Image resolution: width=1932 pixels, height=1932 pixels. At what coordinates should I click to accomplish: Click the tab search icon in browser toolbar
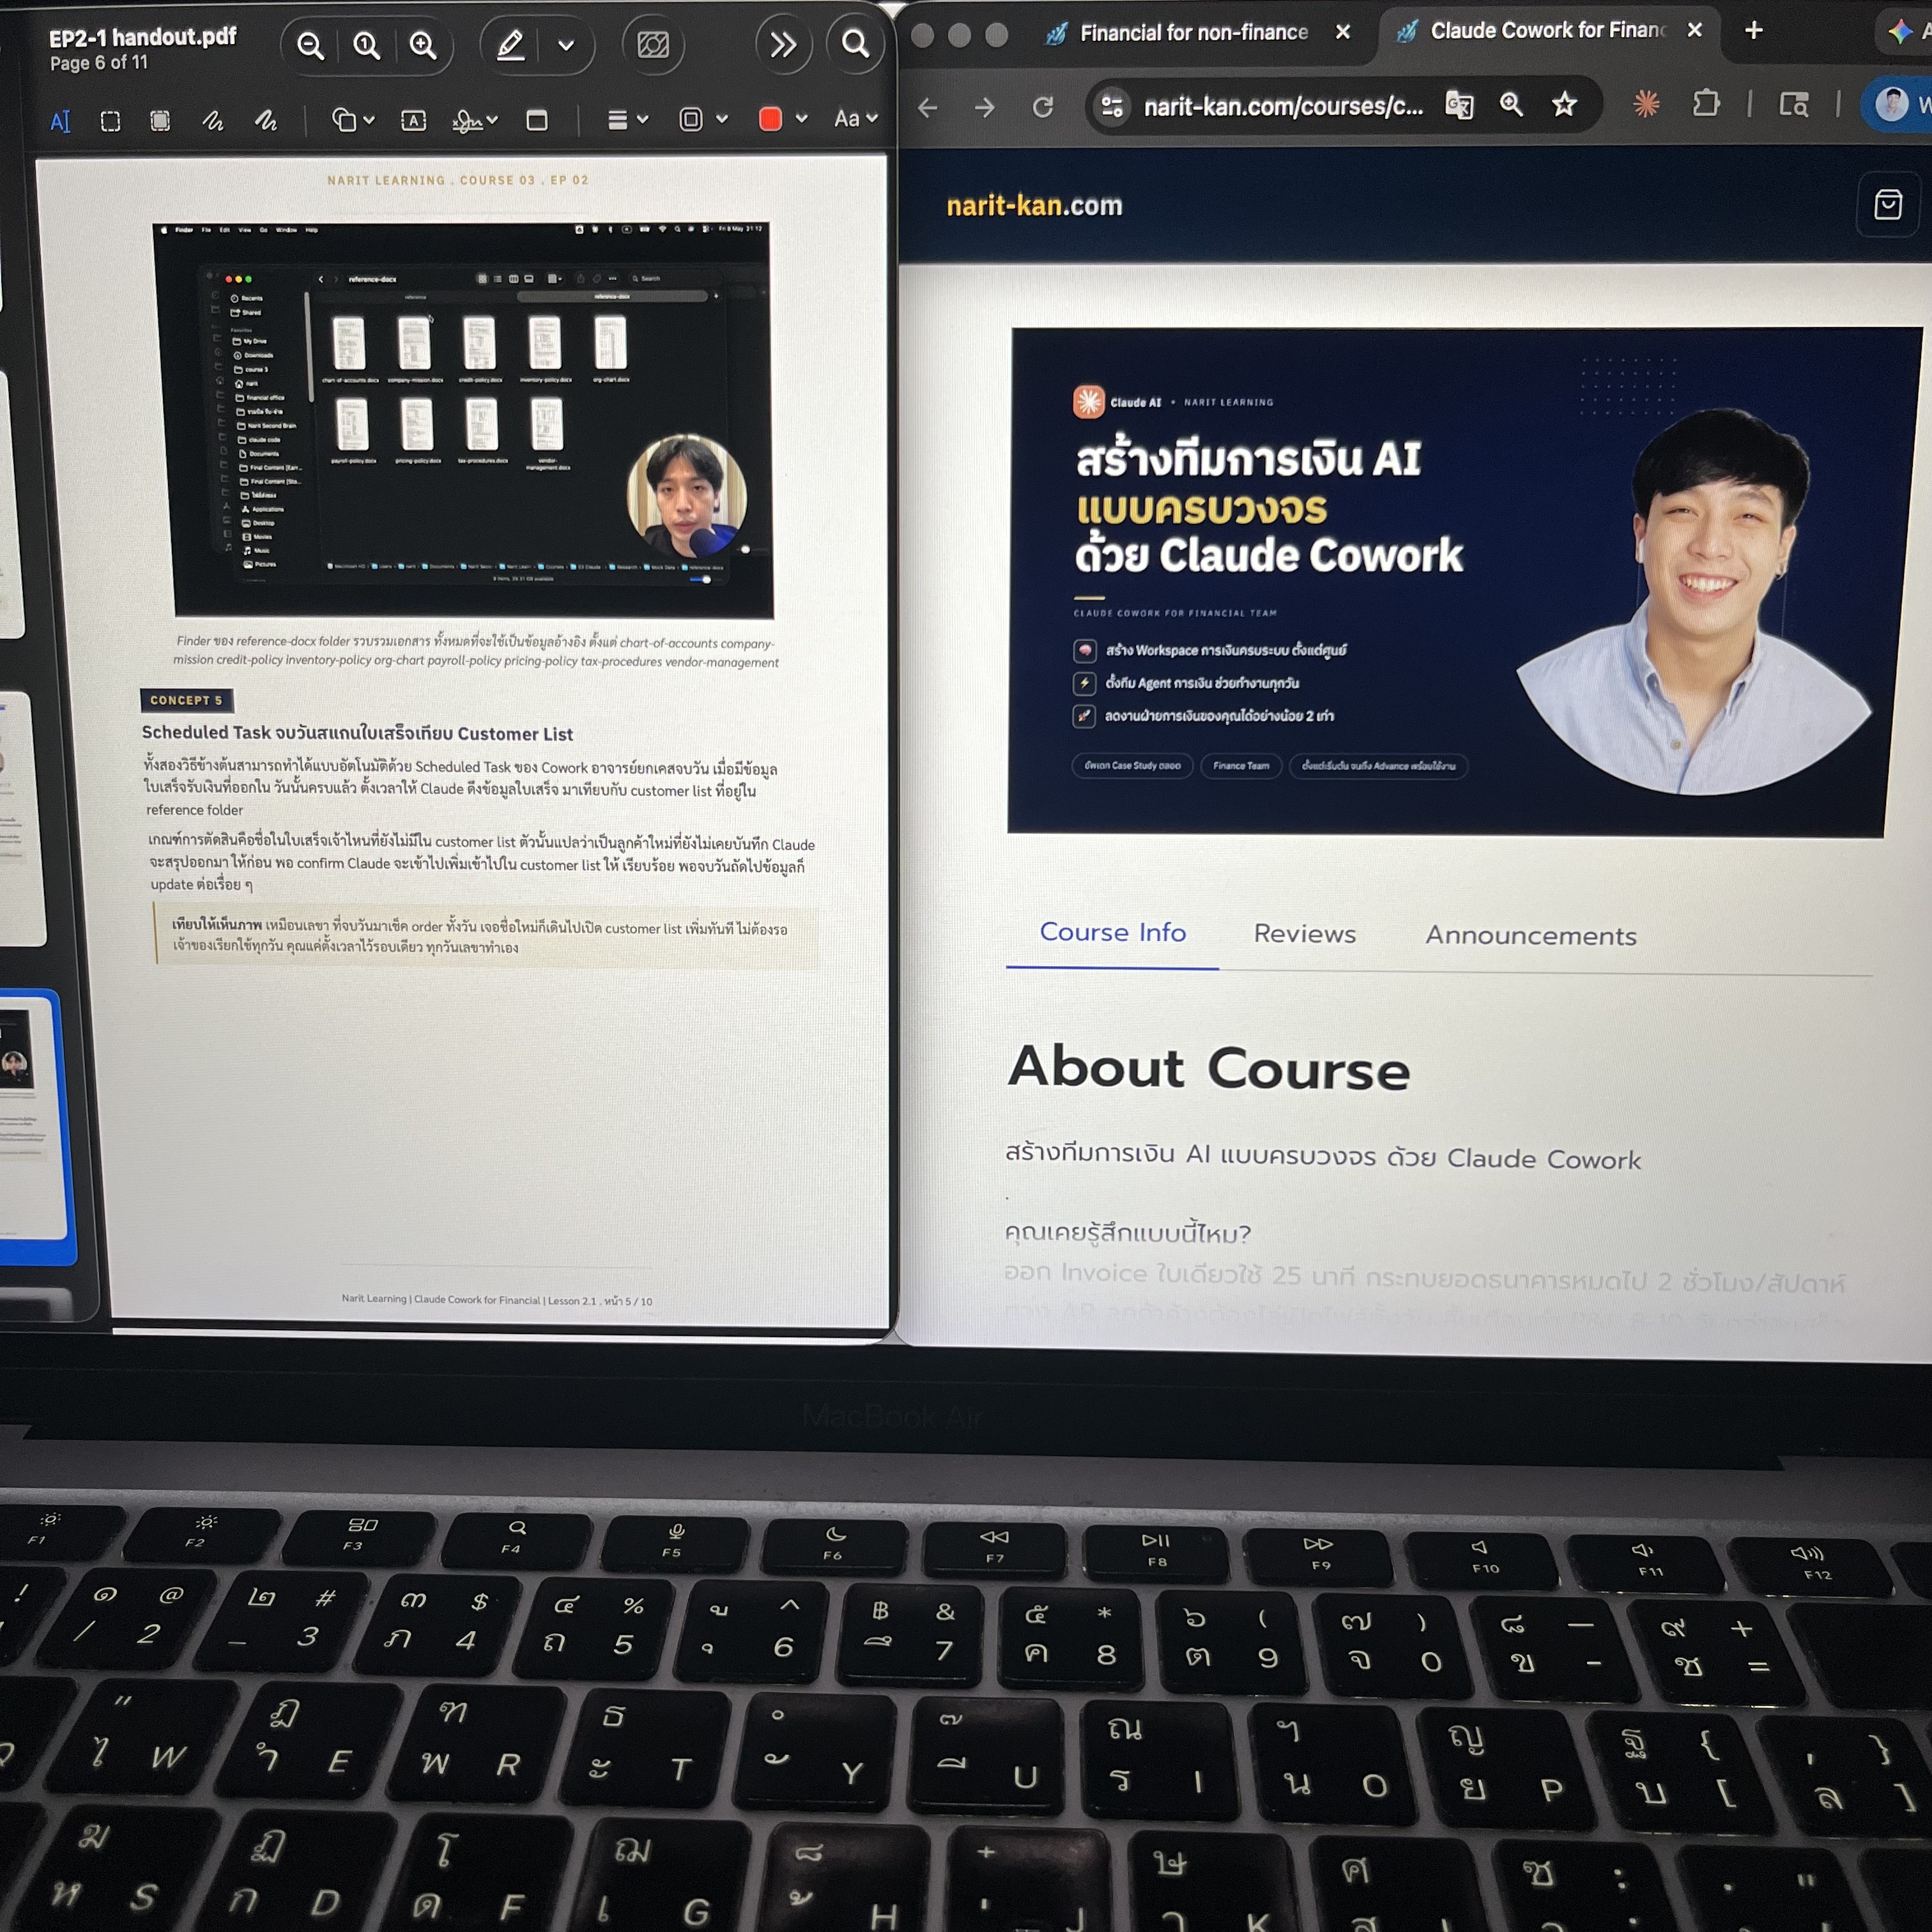(1794, 103)
